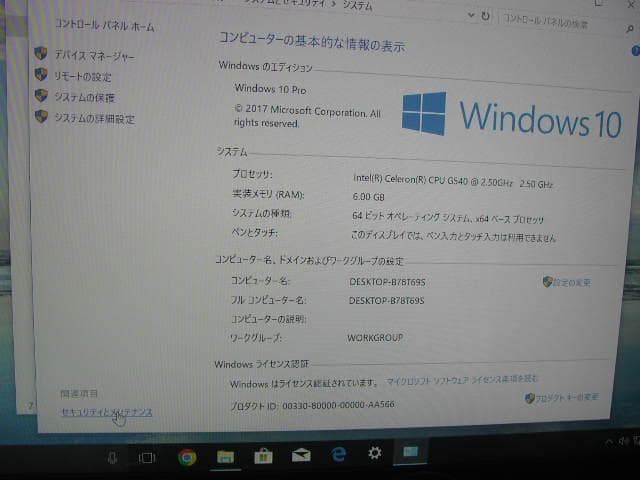Open Microsoft Edge from taskbar
The image size is (640, 480).
[338, 454]
